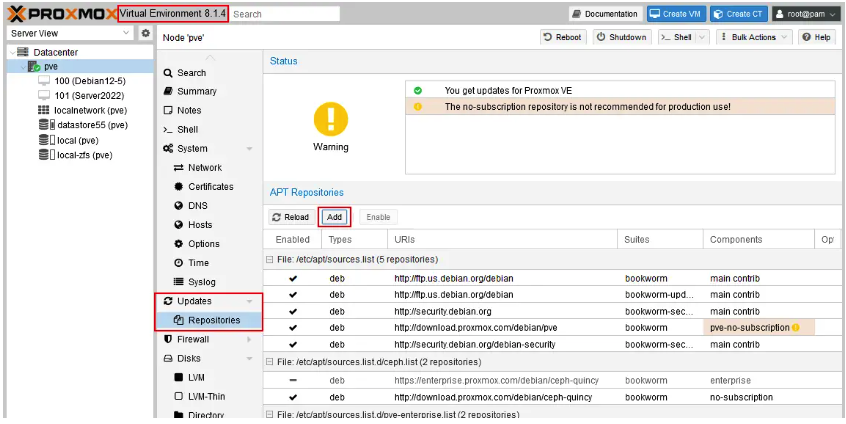
Task: Click the Reload repositories button
Action: point(291,217)
